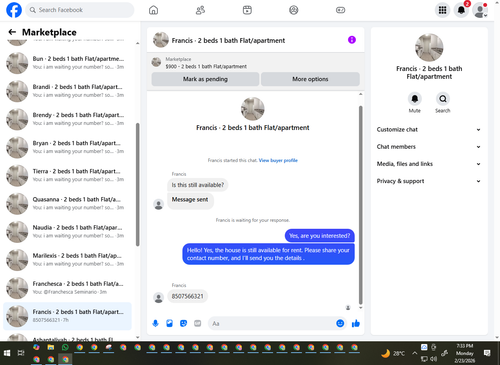Expand Privacy & support section
Viewport: 500px width, 365px height.
tap(429, 181)
